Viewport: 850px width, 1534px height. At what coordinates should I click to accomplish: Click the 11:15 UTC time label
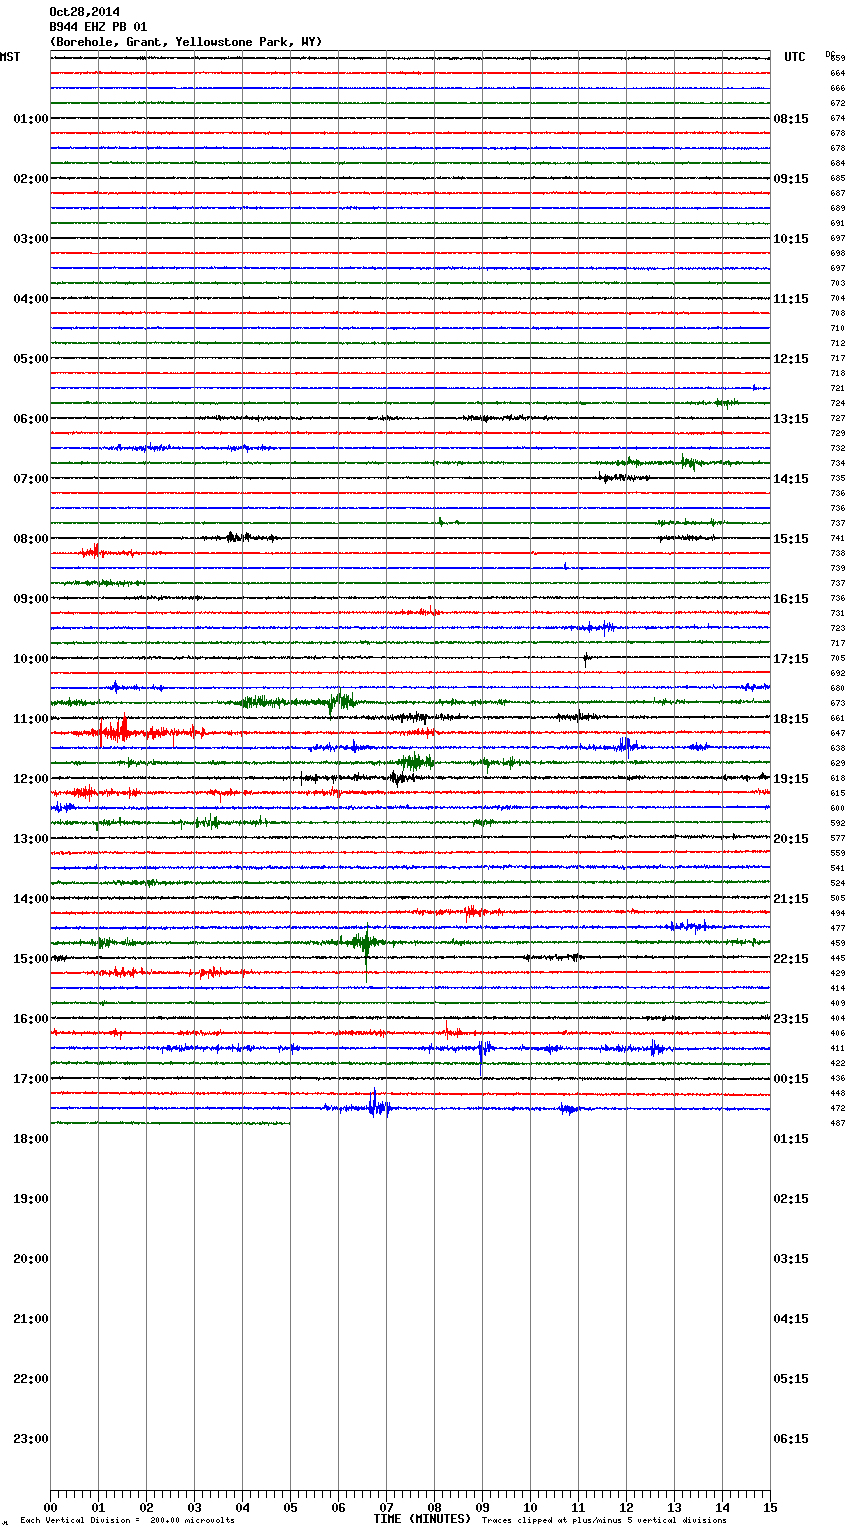(791, 299)
